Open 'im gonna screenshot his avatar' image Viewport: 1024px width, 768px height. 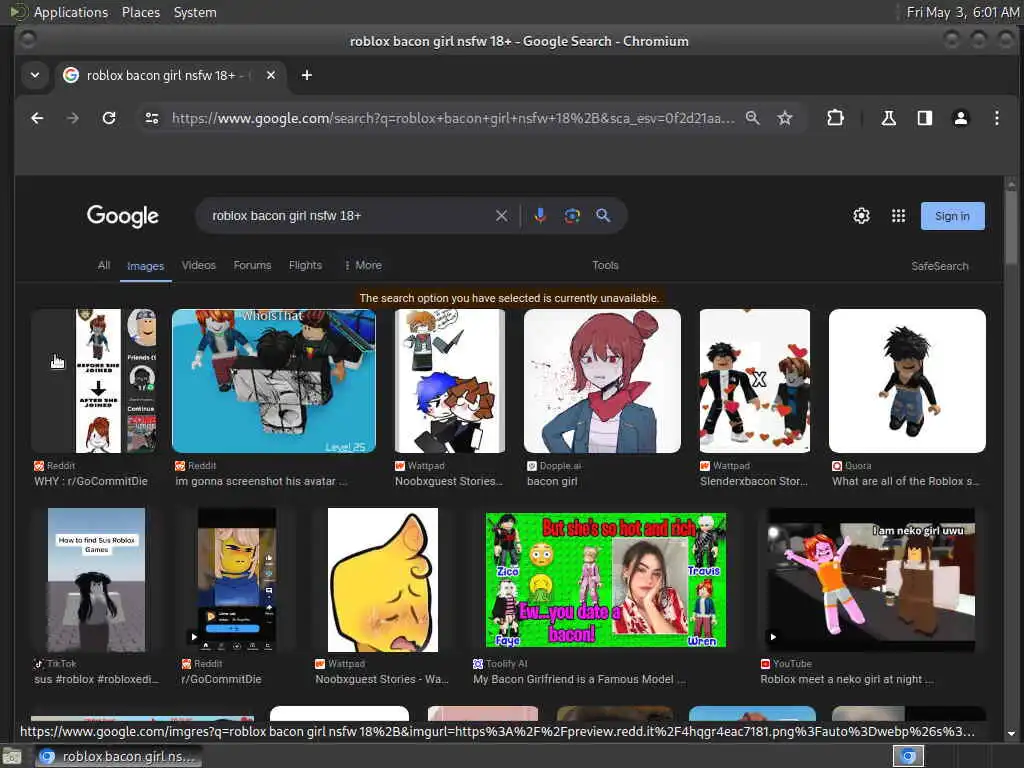[274, 381]
